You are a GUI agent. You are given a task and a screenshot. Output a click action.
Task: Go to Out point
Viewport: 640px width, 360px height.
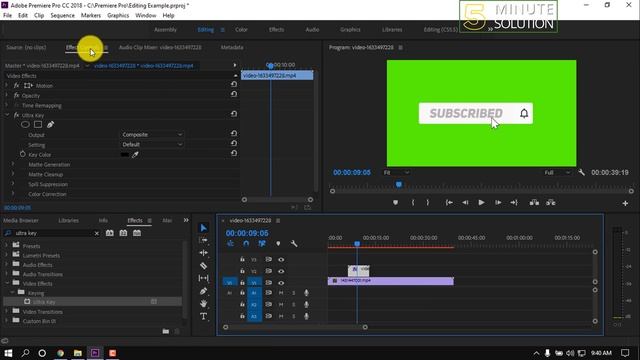(x=514, y=202)
